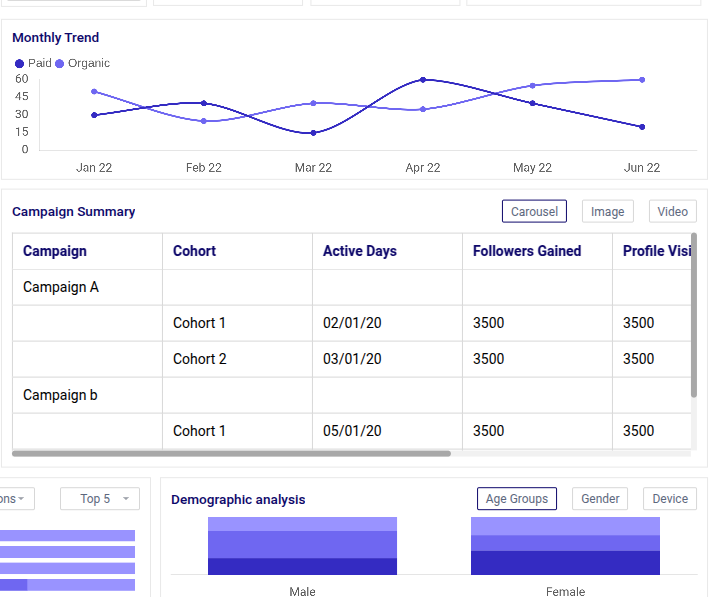Toggle the Paid series legend dot

coord(19,64)
